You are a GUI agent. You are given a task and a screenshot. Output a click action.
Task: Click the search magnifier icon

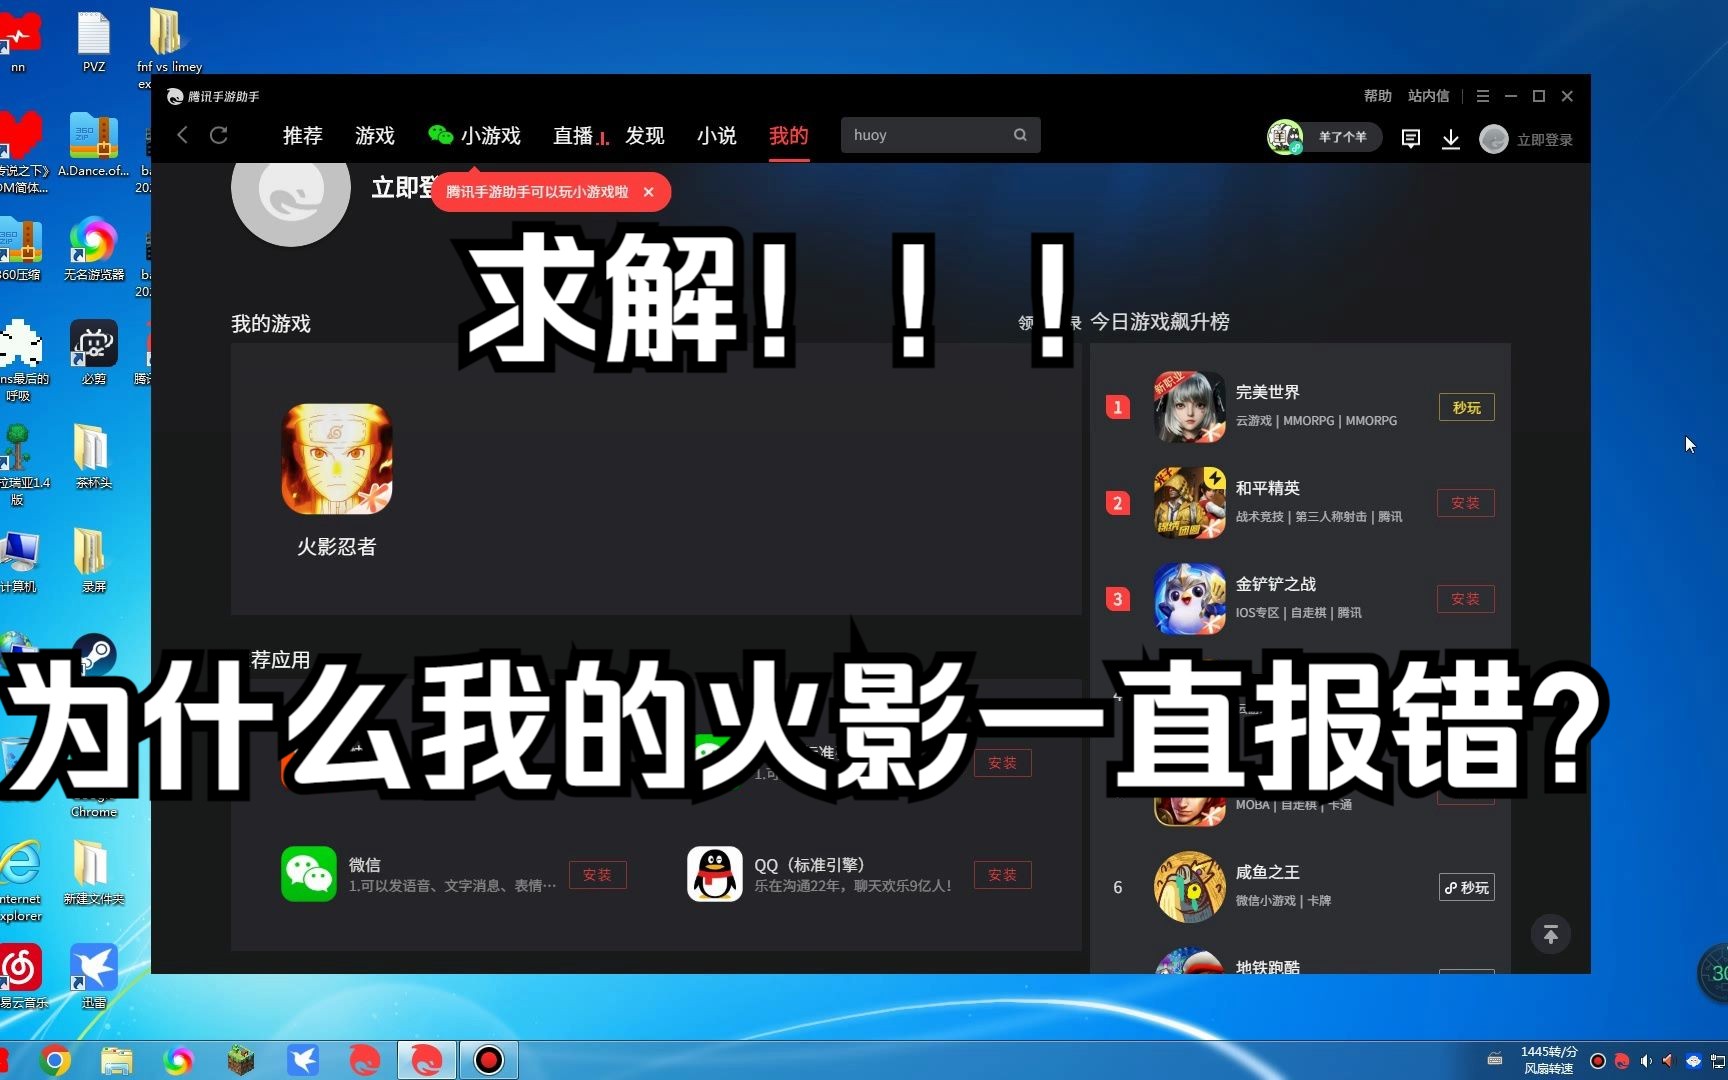[x=1019, y=134]
